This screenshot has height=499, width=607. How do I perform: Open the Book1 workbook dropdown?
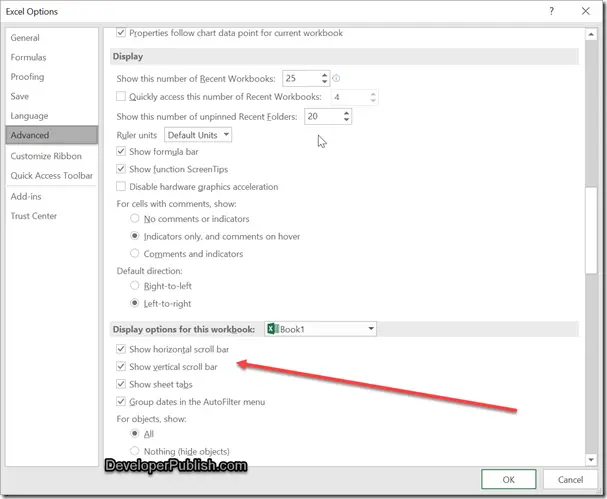coord(321,329)
